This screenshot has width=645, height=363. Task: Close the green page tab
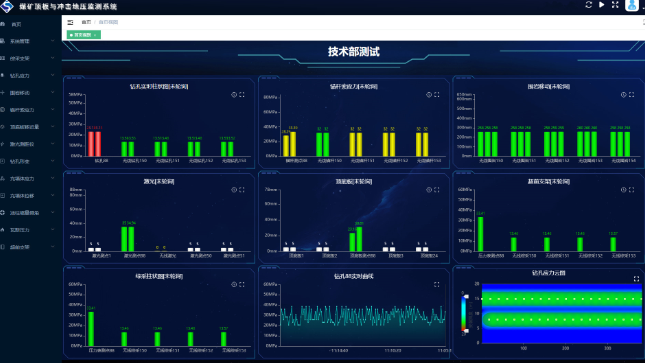[x=95, y=35]
